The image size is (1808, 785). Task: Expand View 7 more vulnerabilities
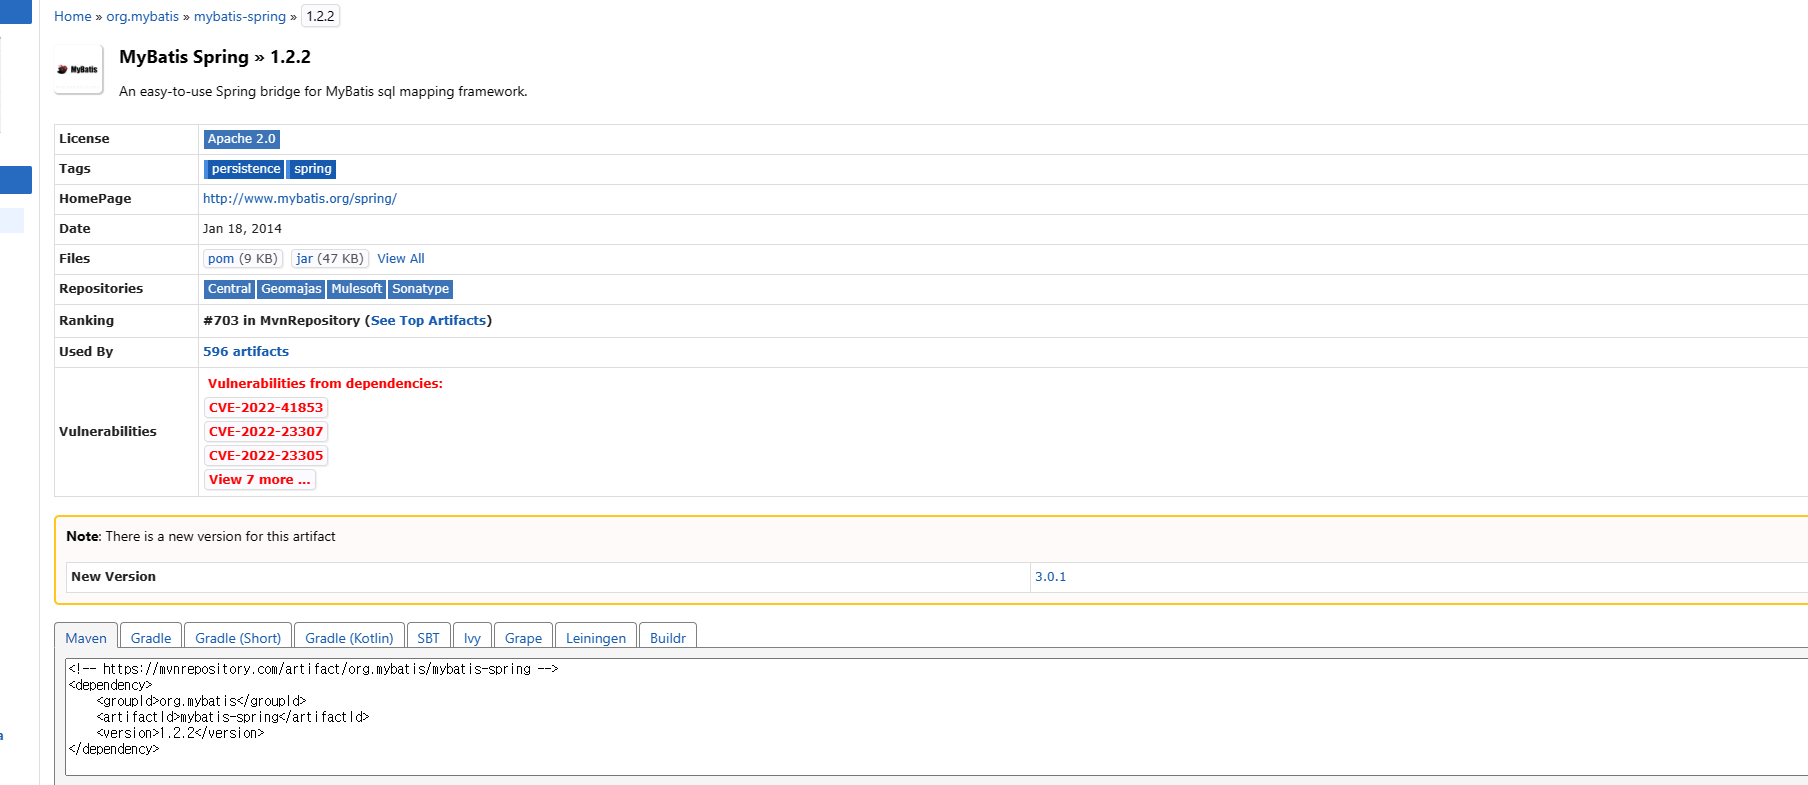(x=260, y=480)
